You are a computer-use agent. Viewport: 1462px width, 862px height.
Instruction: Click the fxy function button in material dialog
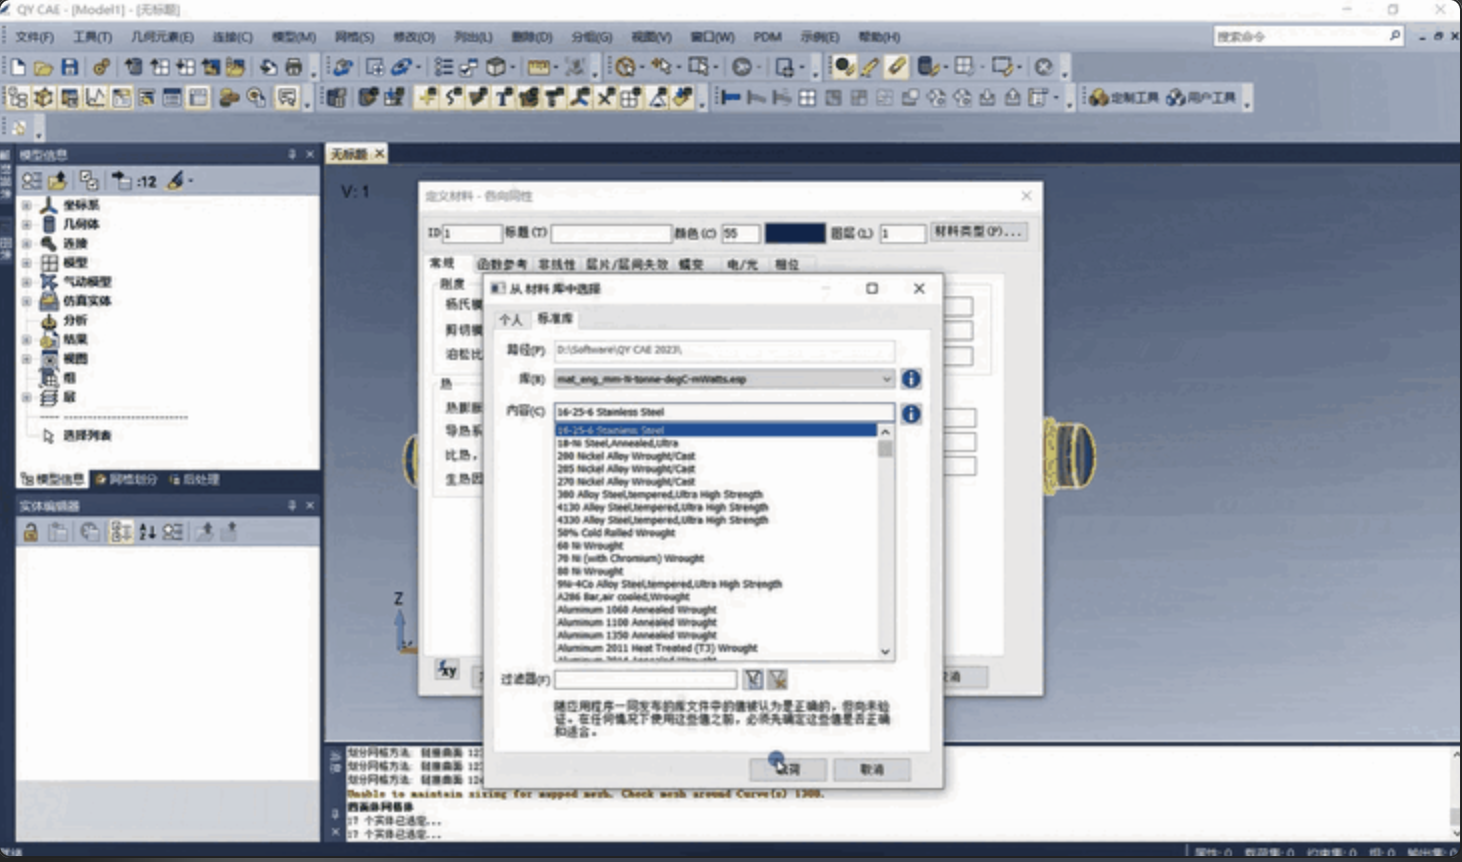pos(447,669)
